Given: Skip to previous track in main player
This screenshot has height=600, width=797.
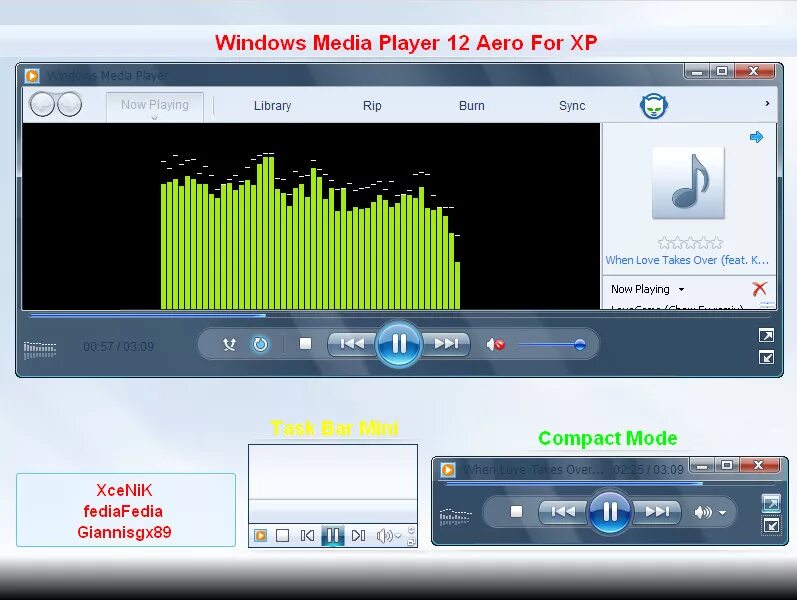Looking at the screenshot, I should pyautogui.click(x=352, y=344).
